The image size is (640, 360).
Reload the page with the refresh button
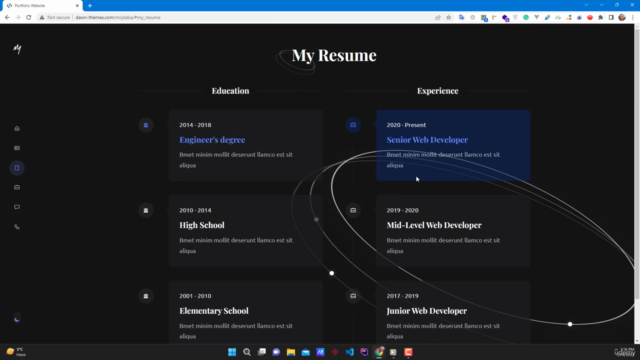coord(29,18)
